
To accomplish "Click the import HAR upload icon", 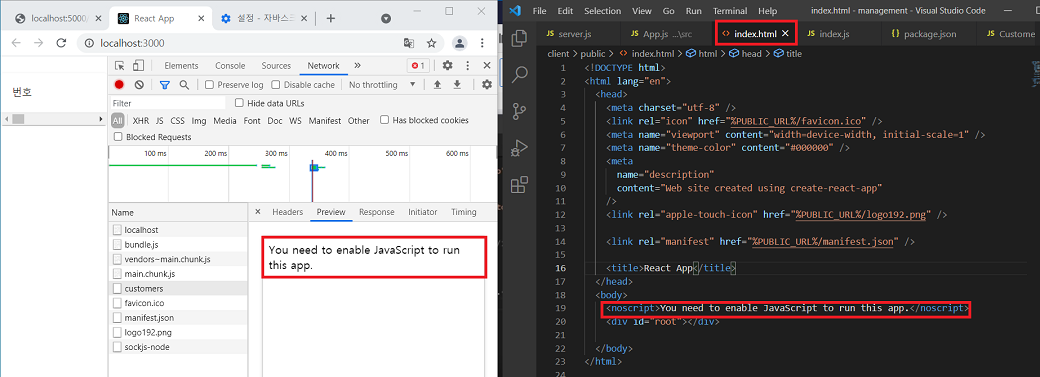I will tap(437, 85).
